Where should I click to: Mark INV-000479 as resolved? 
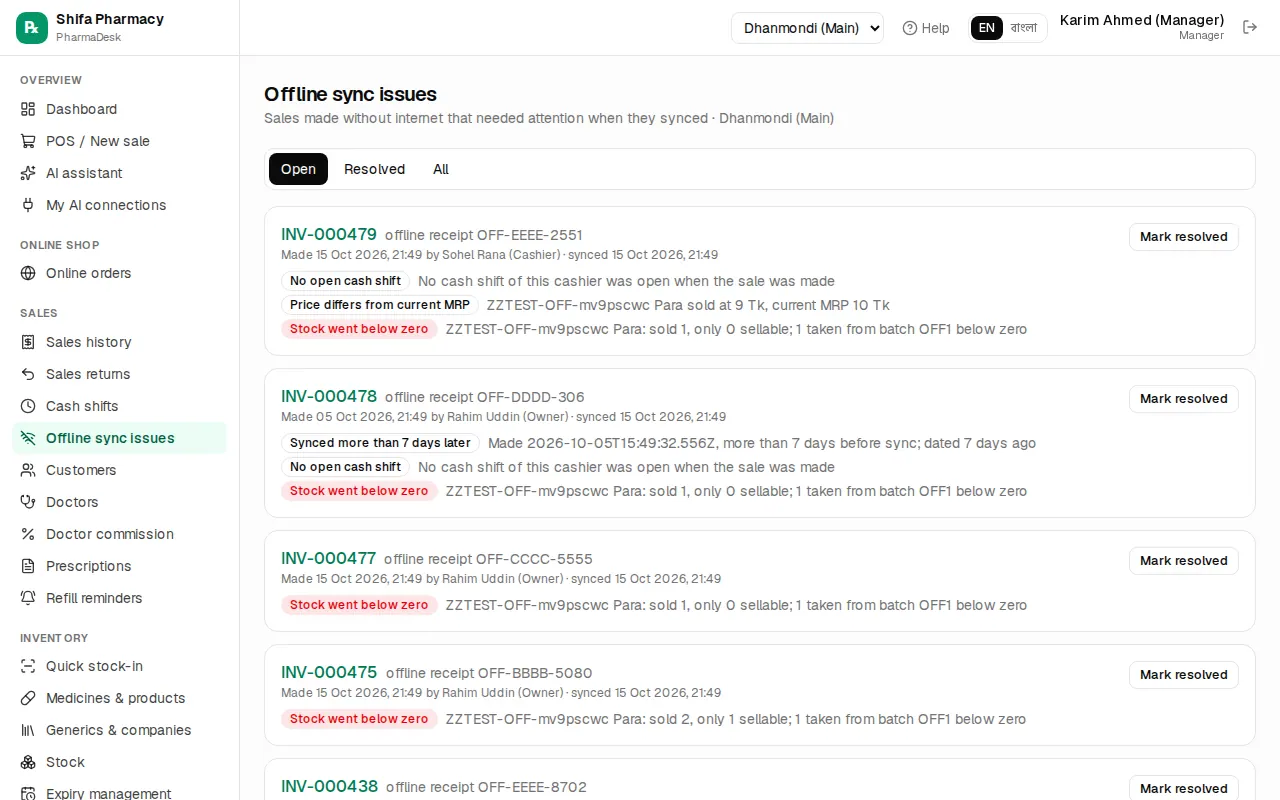[1184, 237]
